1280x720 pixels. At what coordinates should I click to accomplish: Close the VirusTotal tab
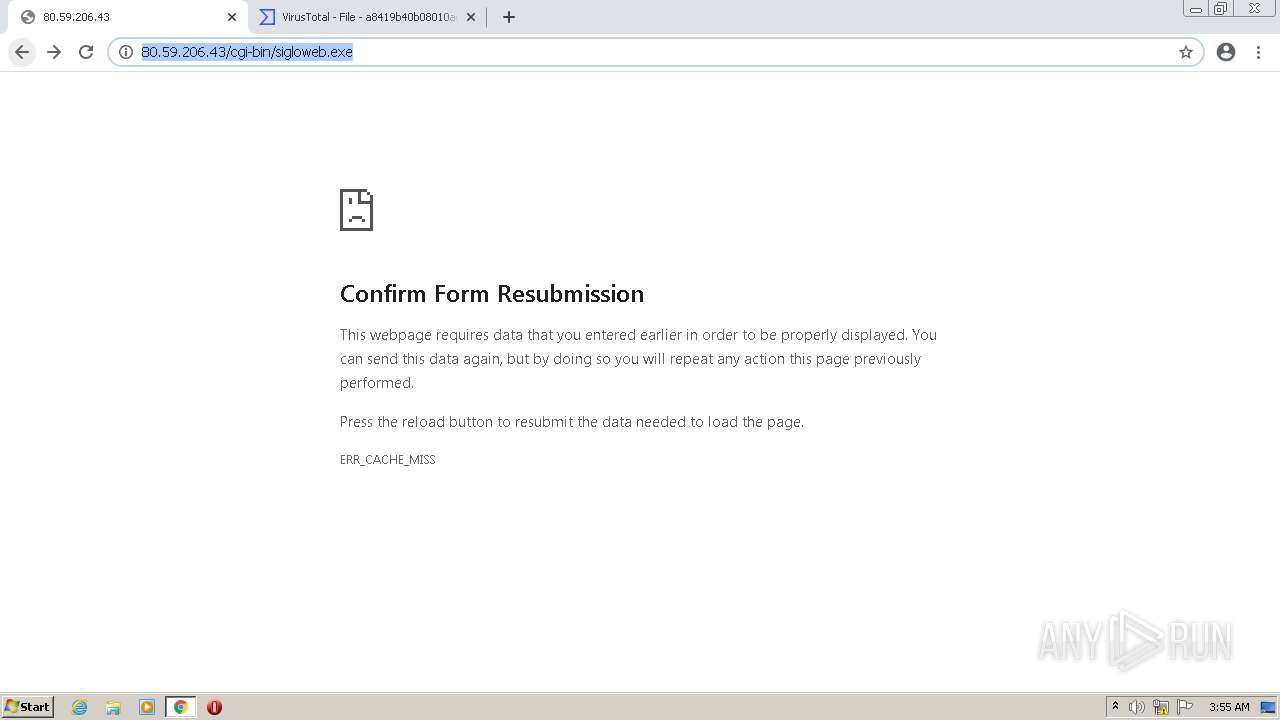471,17
